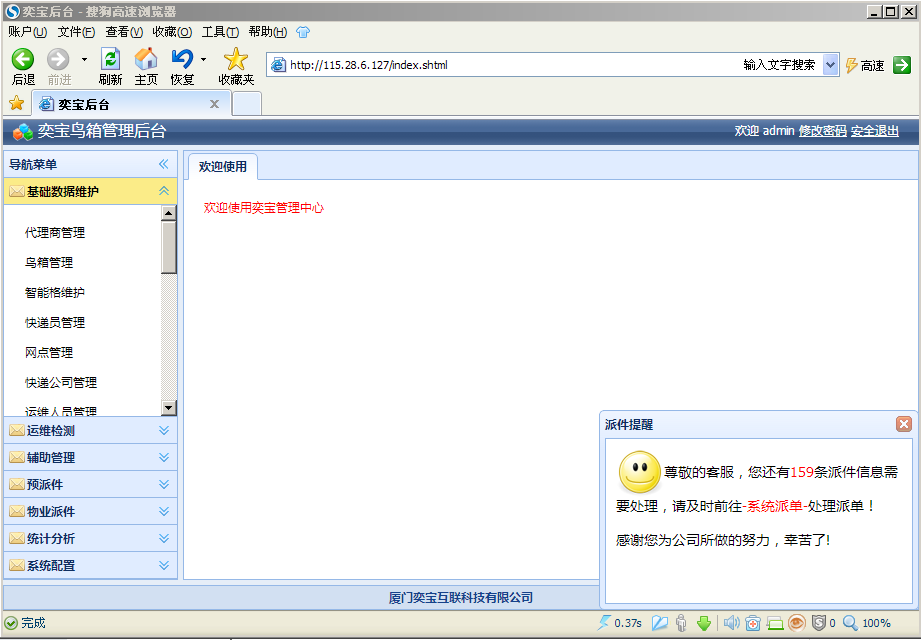Click the lightning speed icon showing 0.37s
The width and height of the screenshot is (921, 640).
(603, 623)
